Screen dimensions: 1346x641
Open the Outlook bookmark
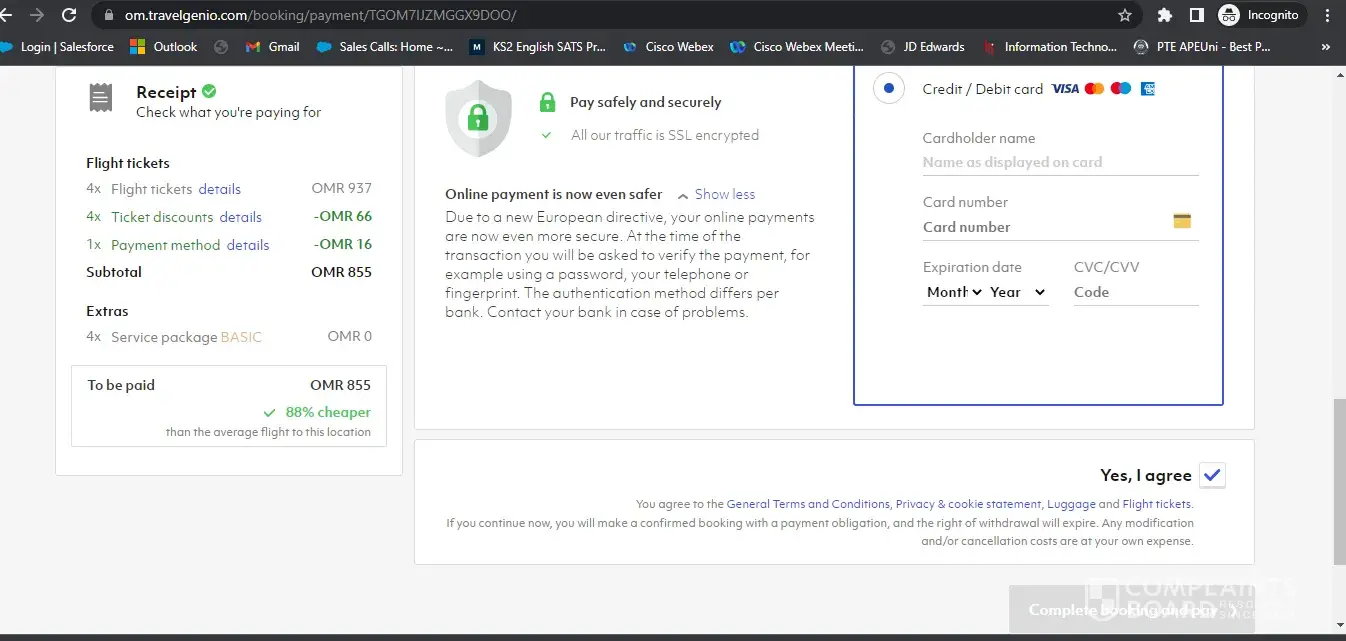coord(165,46)
